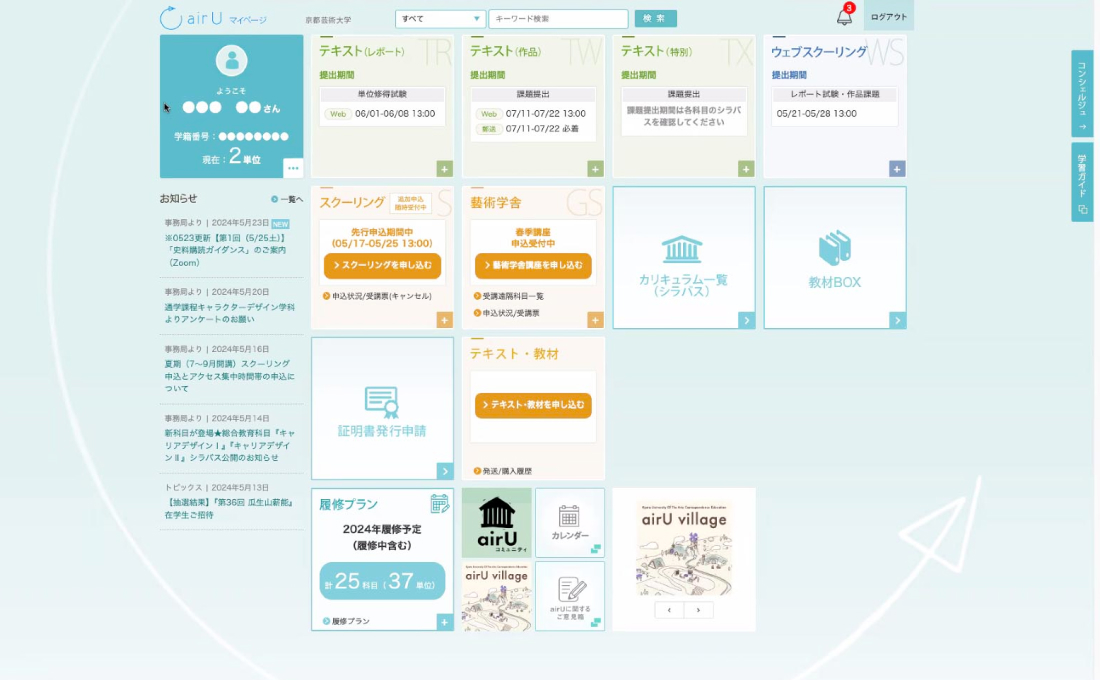Click the user profile avatar icon
The width and height of the screenshot is (1100, 680).
coord(231,61)
